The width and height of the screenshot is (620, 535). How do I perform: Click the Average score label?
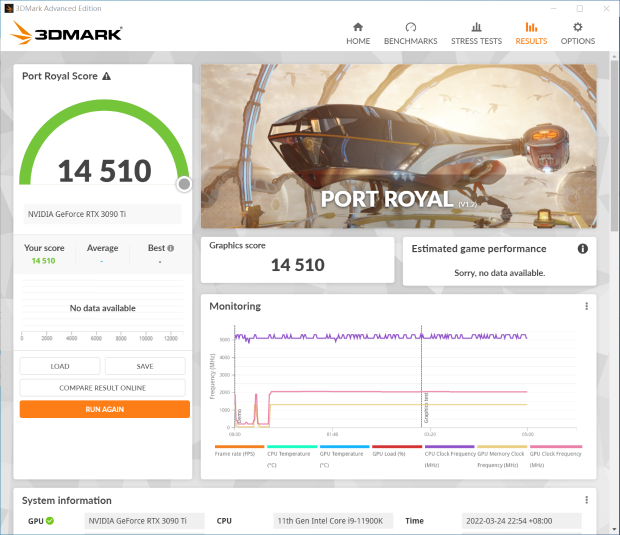[x=102, y=248]
